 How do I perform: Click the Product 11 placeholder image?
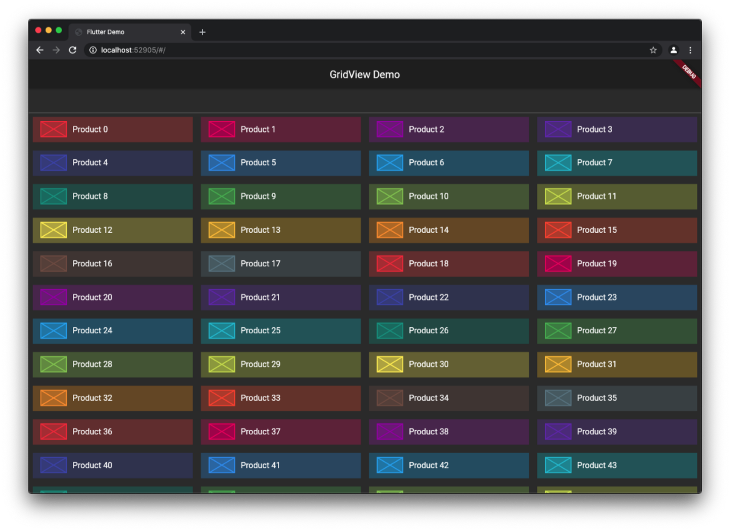[558, 196]
